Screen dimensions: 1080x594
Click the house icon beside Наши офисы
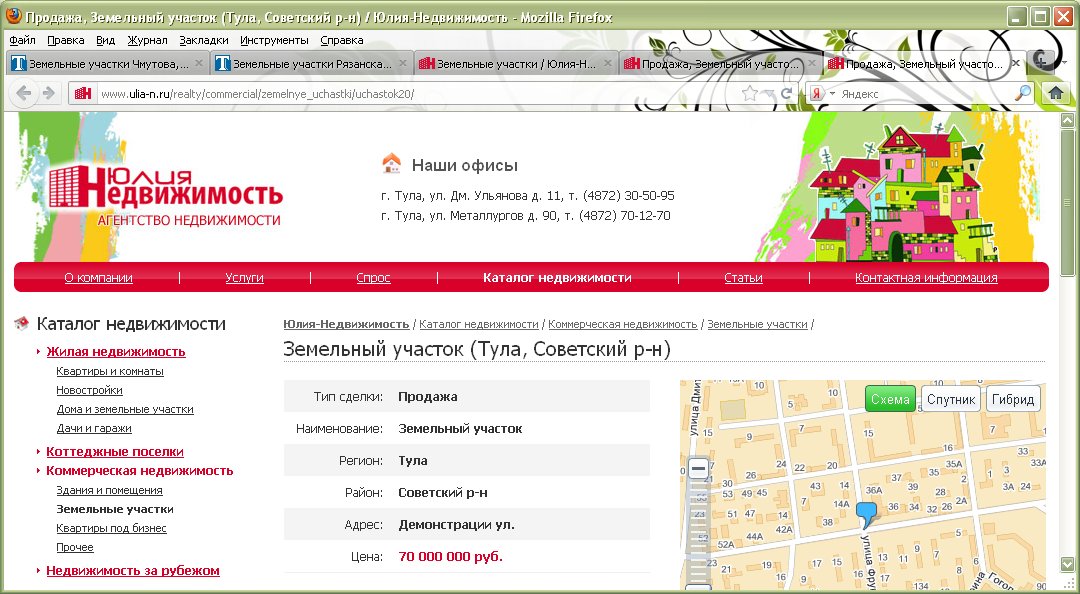pyautogui.click(x=391, y=164)
